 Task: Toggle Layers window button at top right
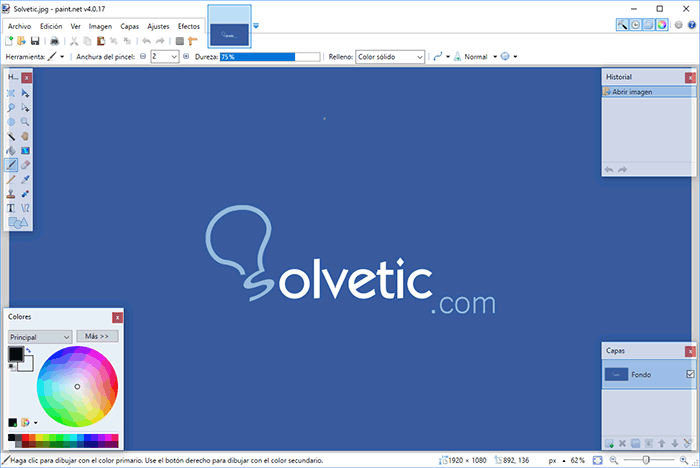[x=648, y=25]
